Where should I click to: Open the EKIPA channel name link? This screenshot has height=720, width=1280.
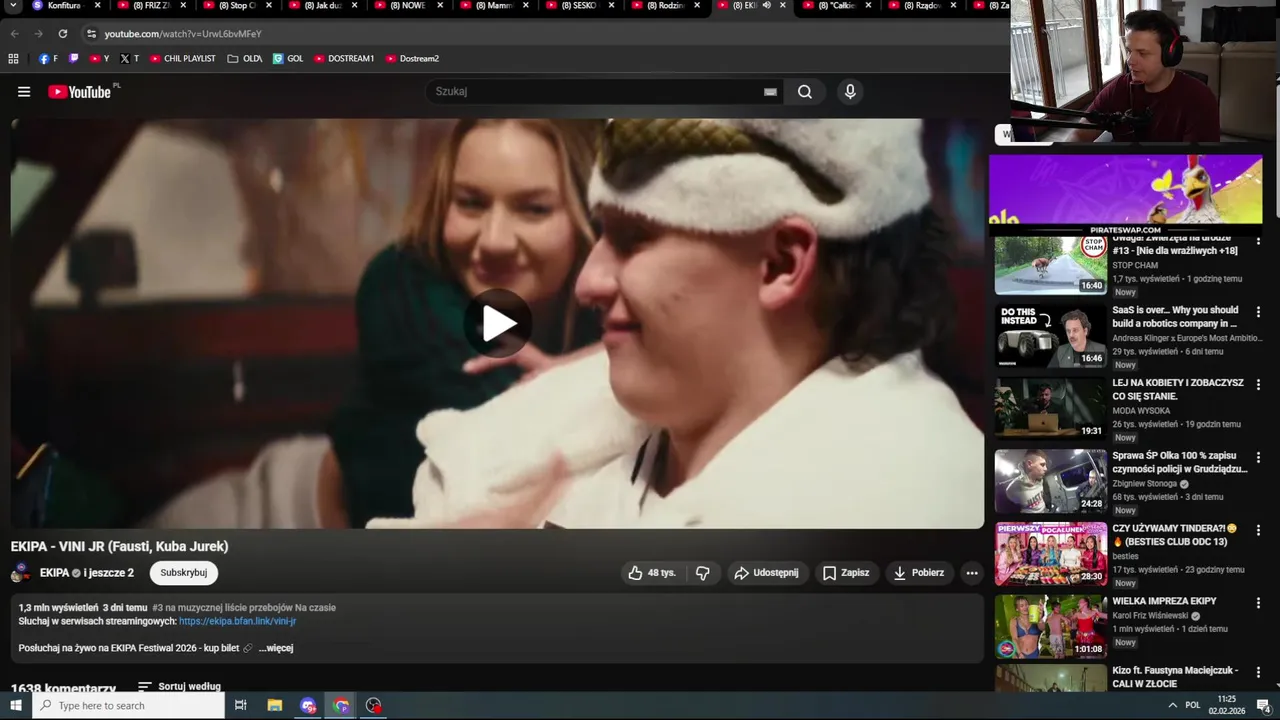click(54, 573)
